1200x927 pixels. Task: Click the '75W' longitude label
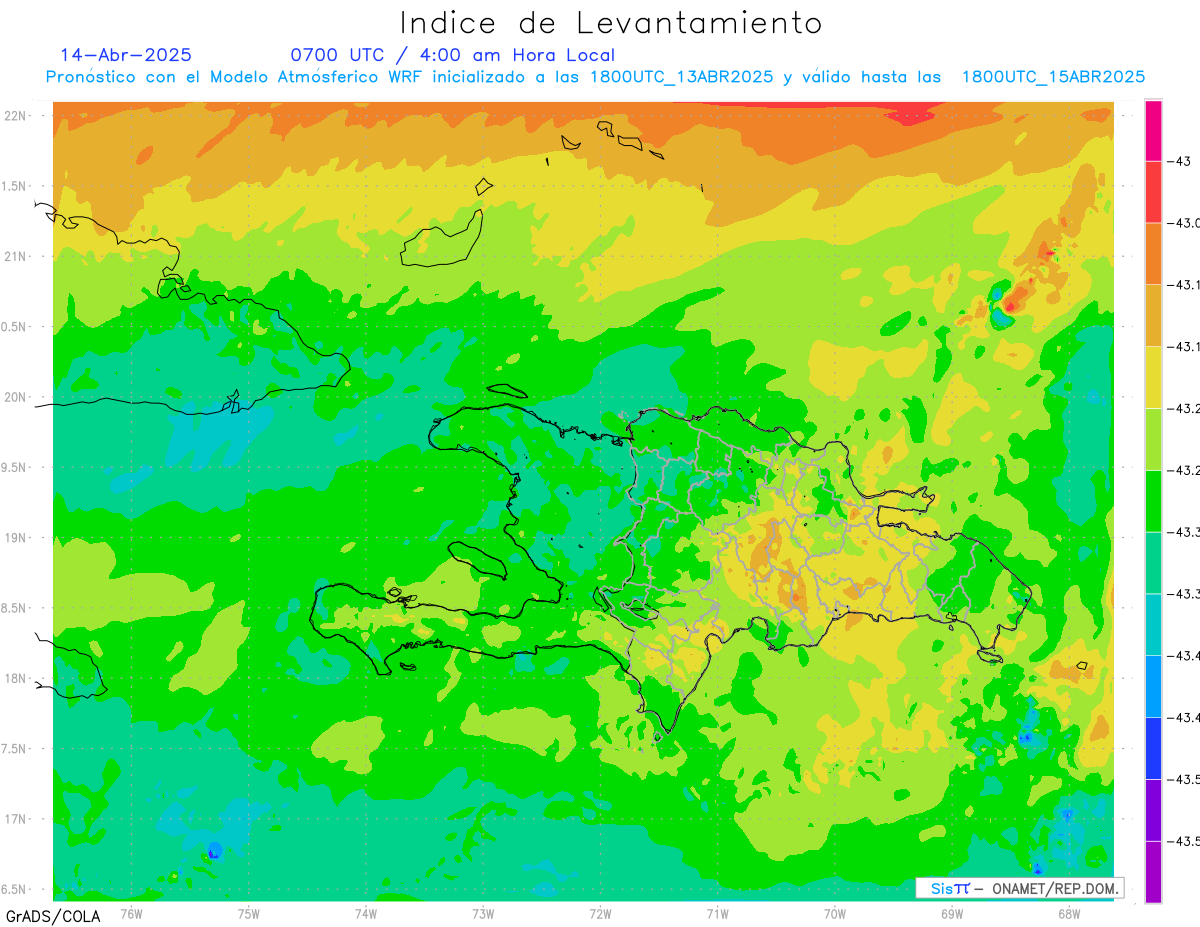coord(249,913)
